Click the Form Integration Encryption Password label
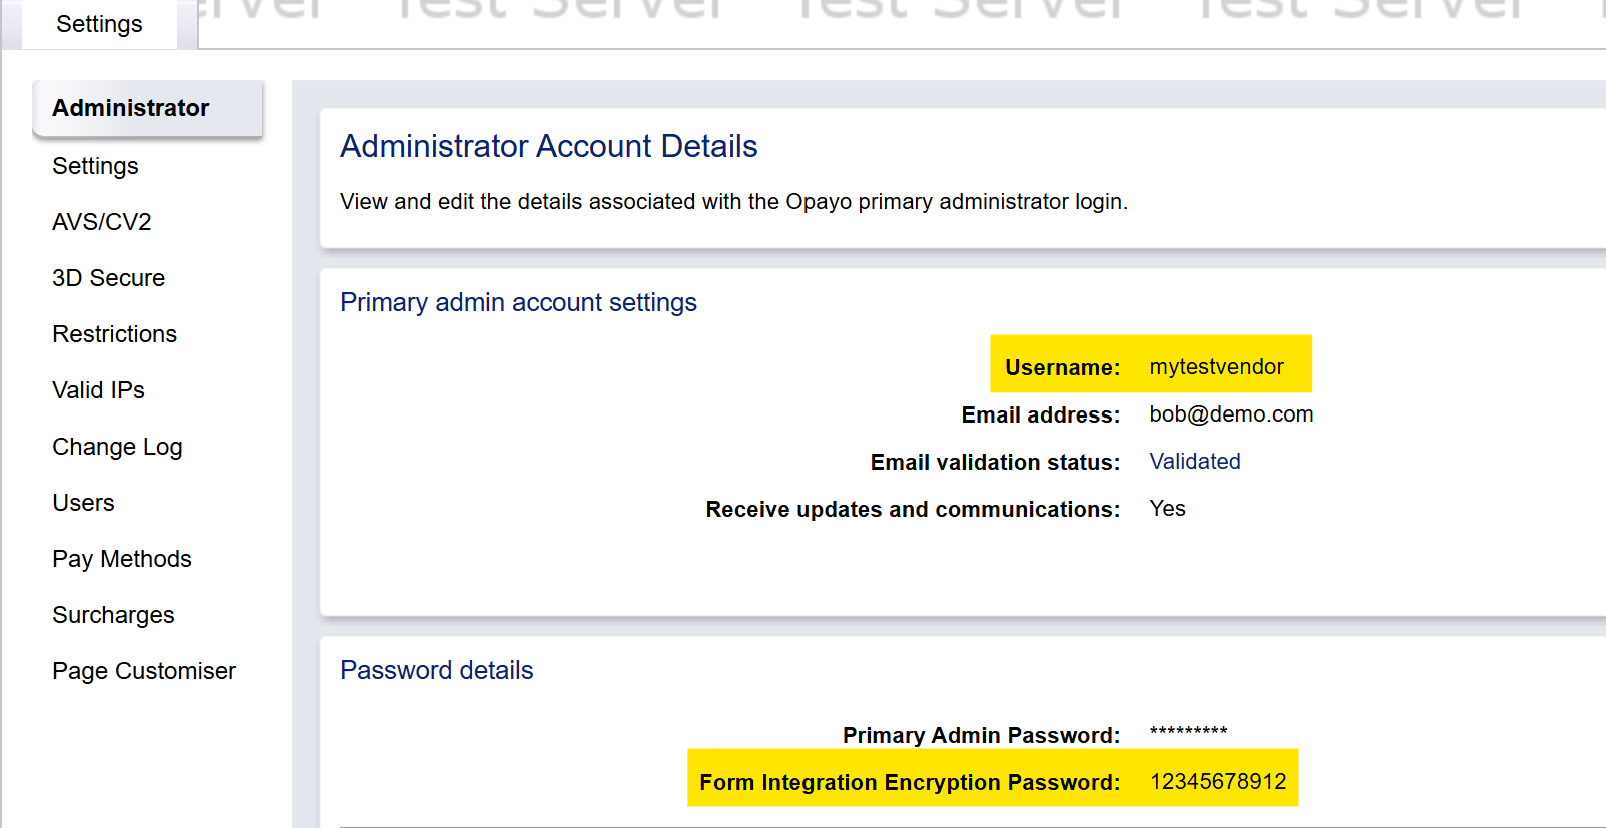 909,783
